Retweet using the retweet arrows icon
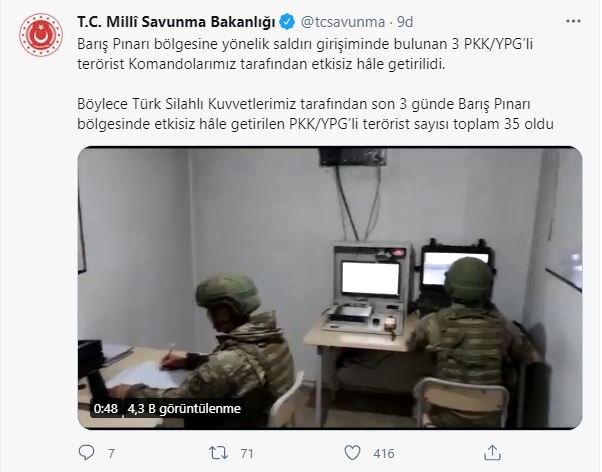602x472 pixels. [218, 453]
